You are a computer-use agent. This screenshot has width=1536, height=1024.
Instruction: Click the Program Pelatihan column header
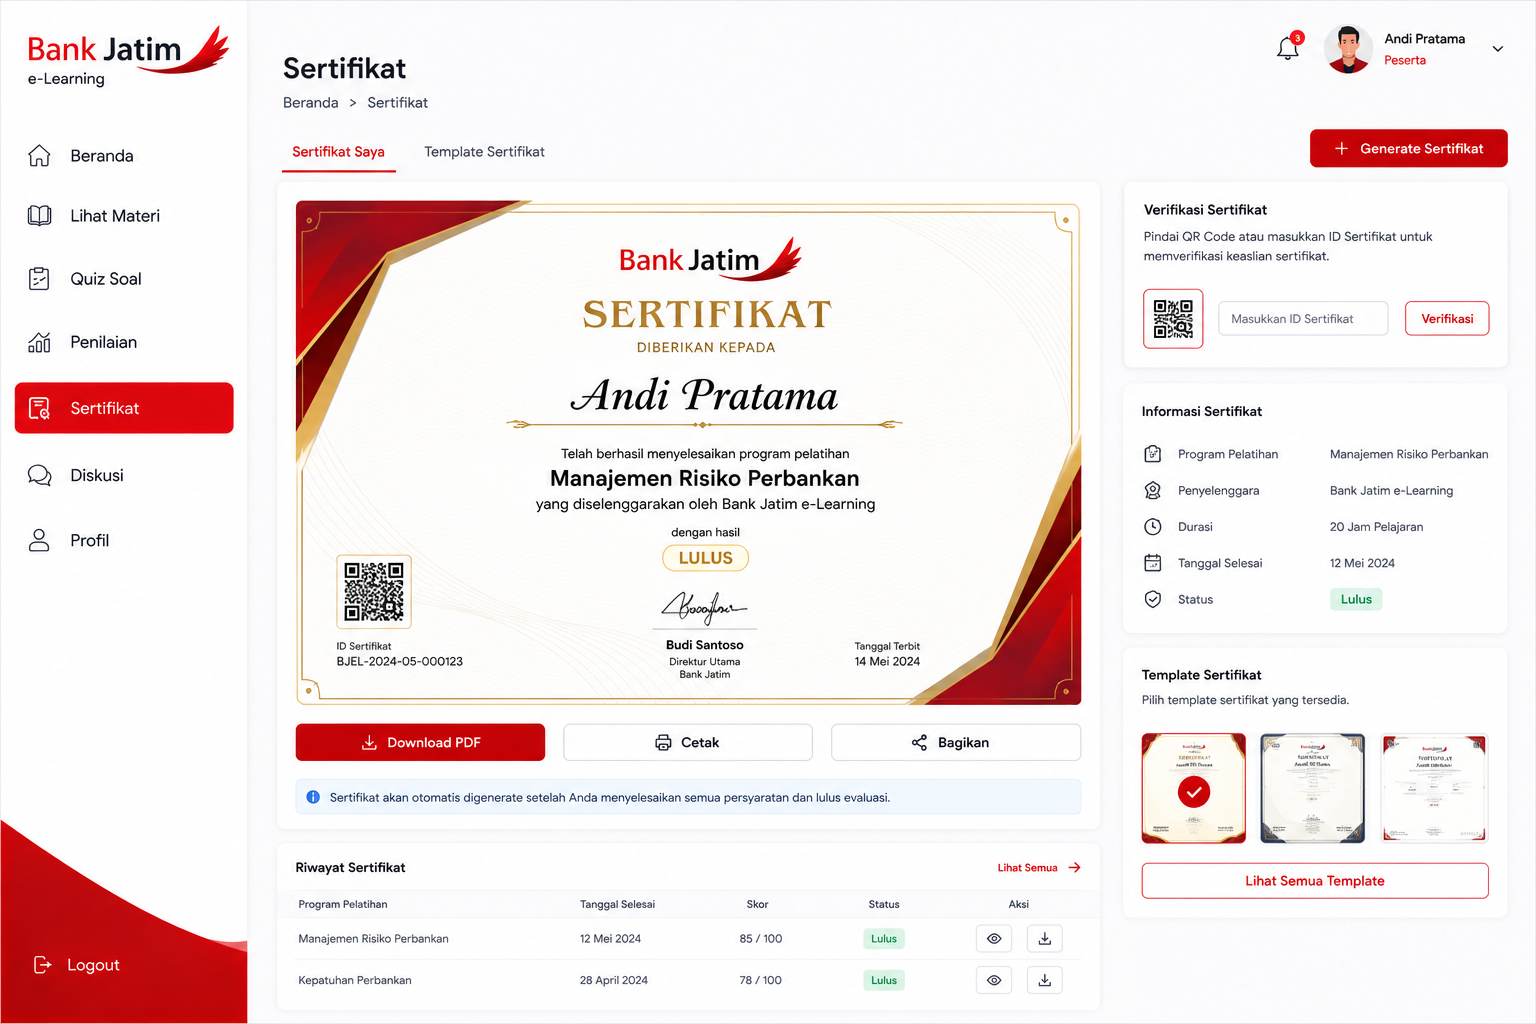tap(343, 905)
